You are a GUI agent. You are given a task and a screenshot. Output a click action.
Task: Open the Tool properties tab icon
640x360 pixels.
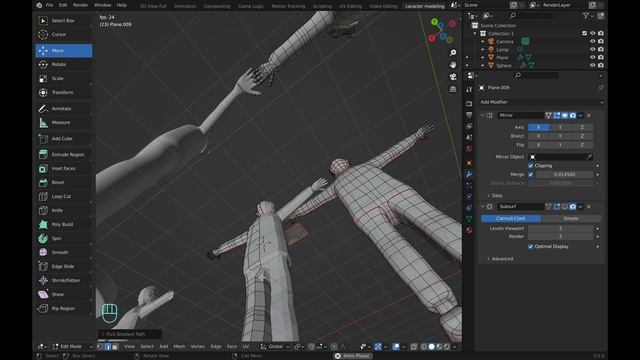point(469,89)
